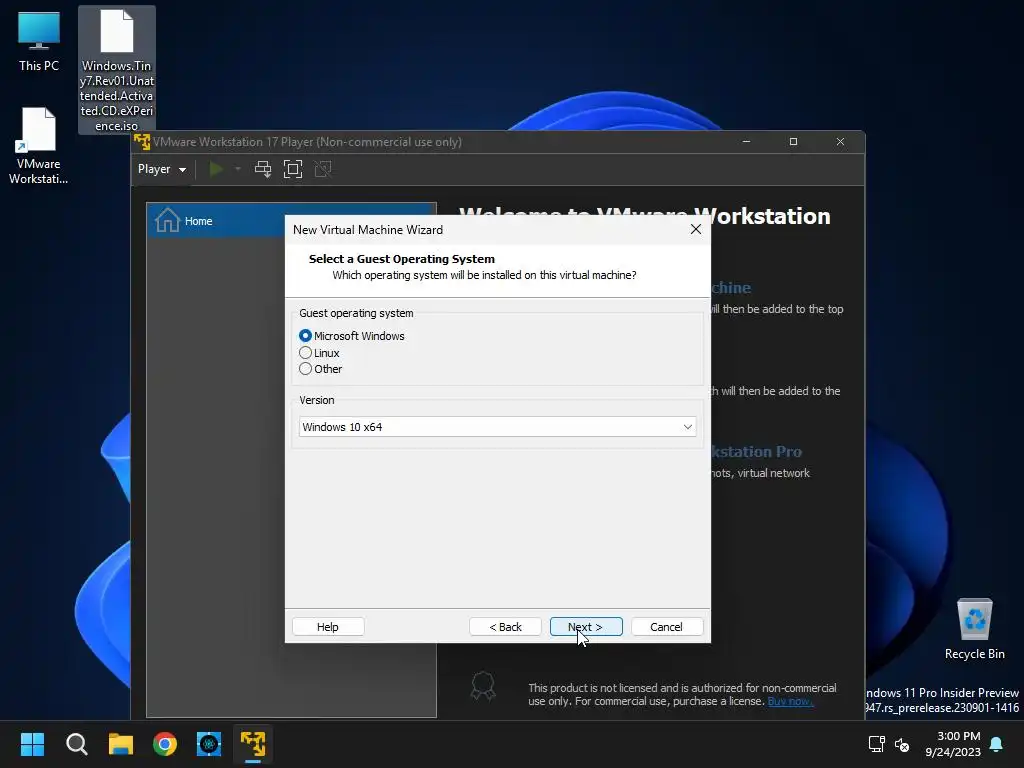
Task: Open the Player menu dropdown
Action: tap(161, 169)
